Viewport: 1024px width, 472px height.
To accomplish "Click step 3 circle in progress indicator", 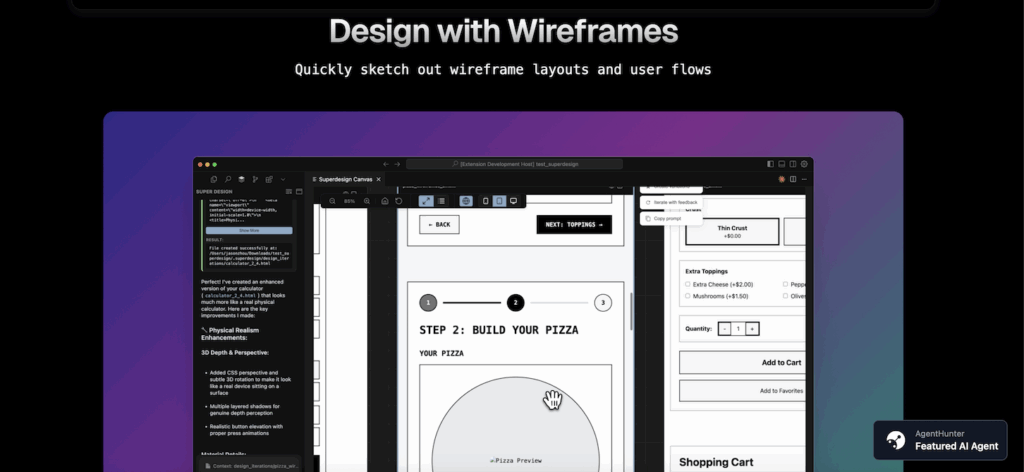I will [x=602, y=303].
